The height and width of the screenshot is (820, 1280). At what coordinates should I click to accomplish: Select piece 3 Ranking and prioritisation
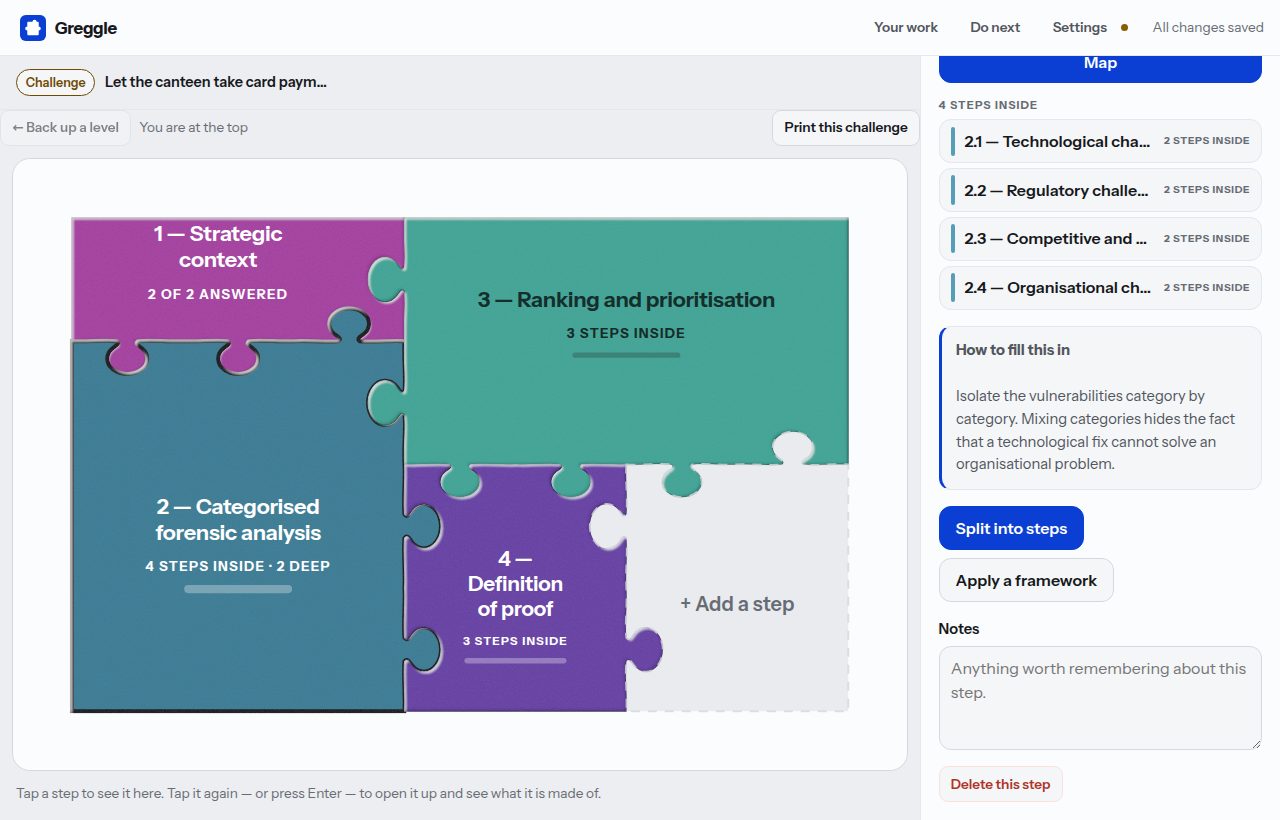click(x=626, y=340)
